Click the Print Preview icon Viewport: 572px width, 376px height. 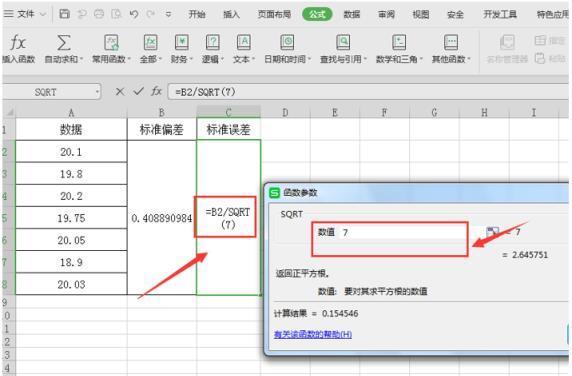point(116,14)
